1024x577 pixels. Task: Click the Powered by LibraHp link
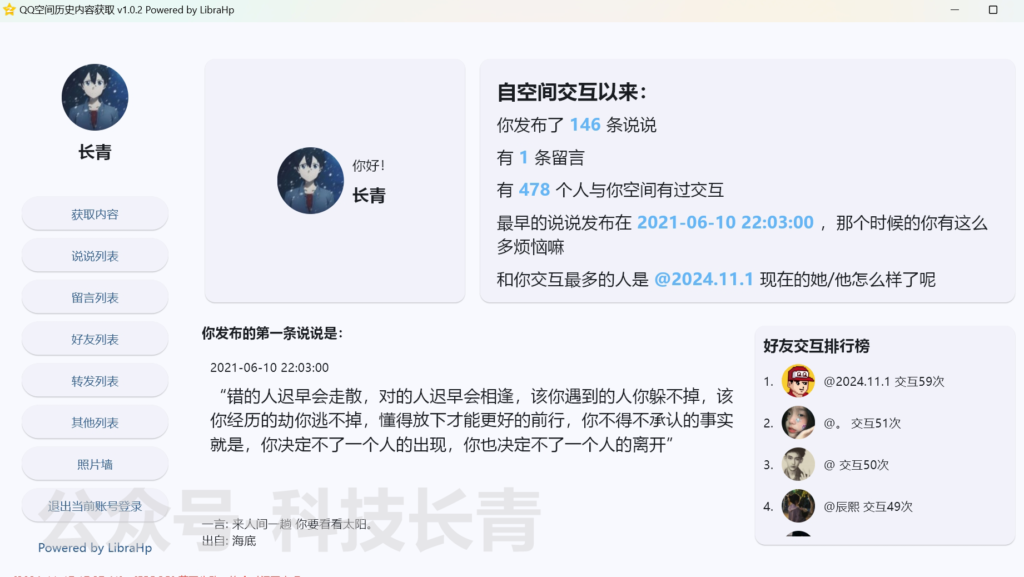(x=95, y=547)
